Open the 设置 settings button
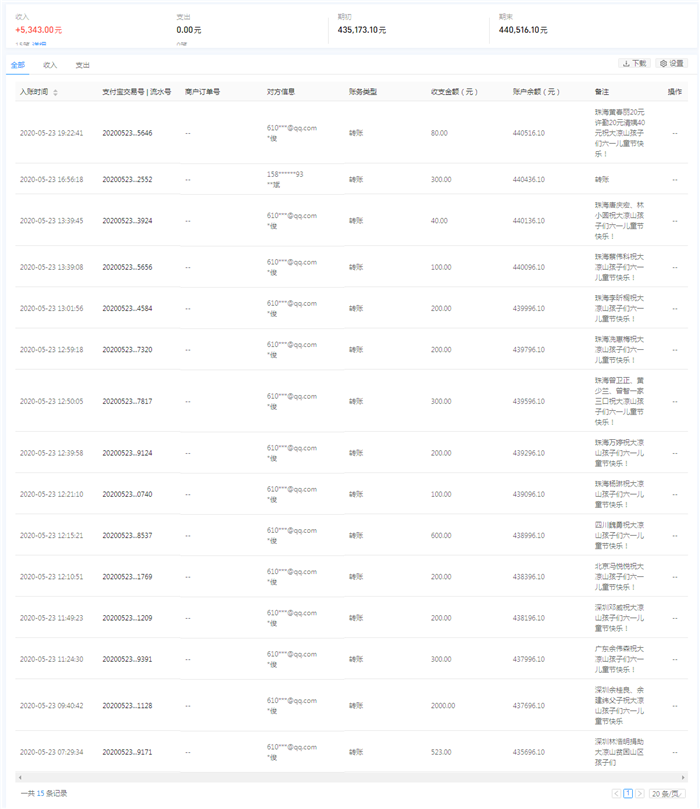Viewport: 700px width, 809px height. [672, 63]
